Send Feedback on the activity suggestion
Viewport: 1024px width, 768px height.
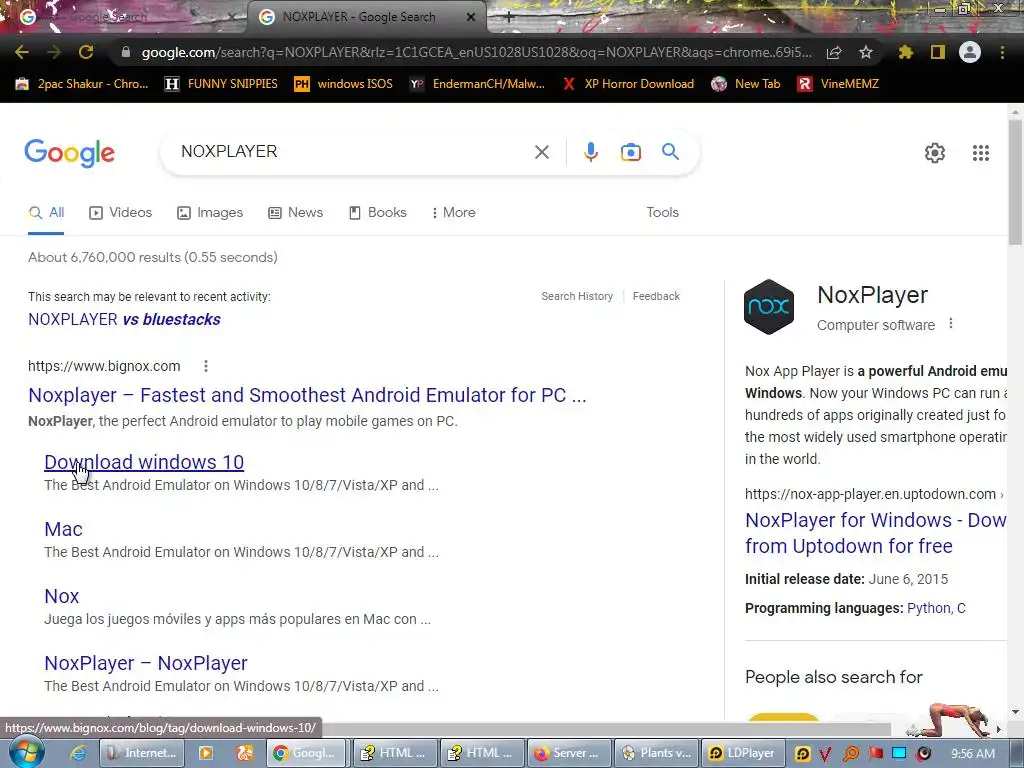click(x=656, y=296)
